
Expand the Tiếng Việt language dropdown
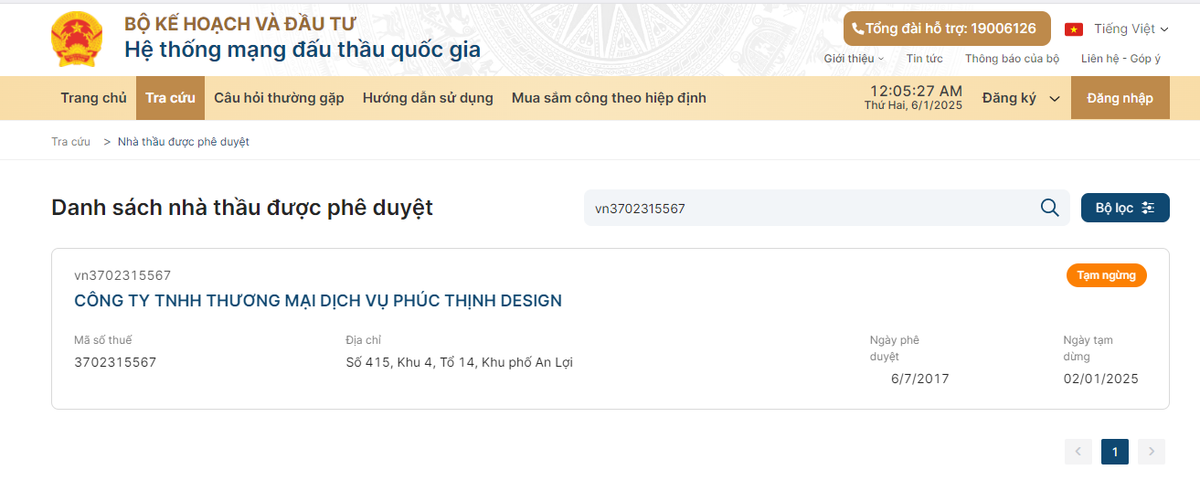coord(1130,29)
